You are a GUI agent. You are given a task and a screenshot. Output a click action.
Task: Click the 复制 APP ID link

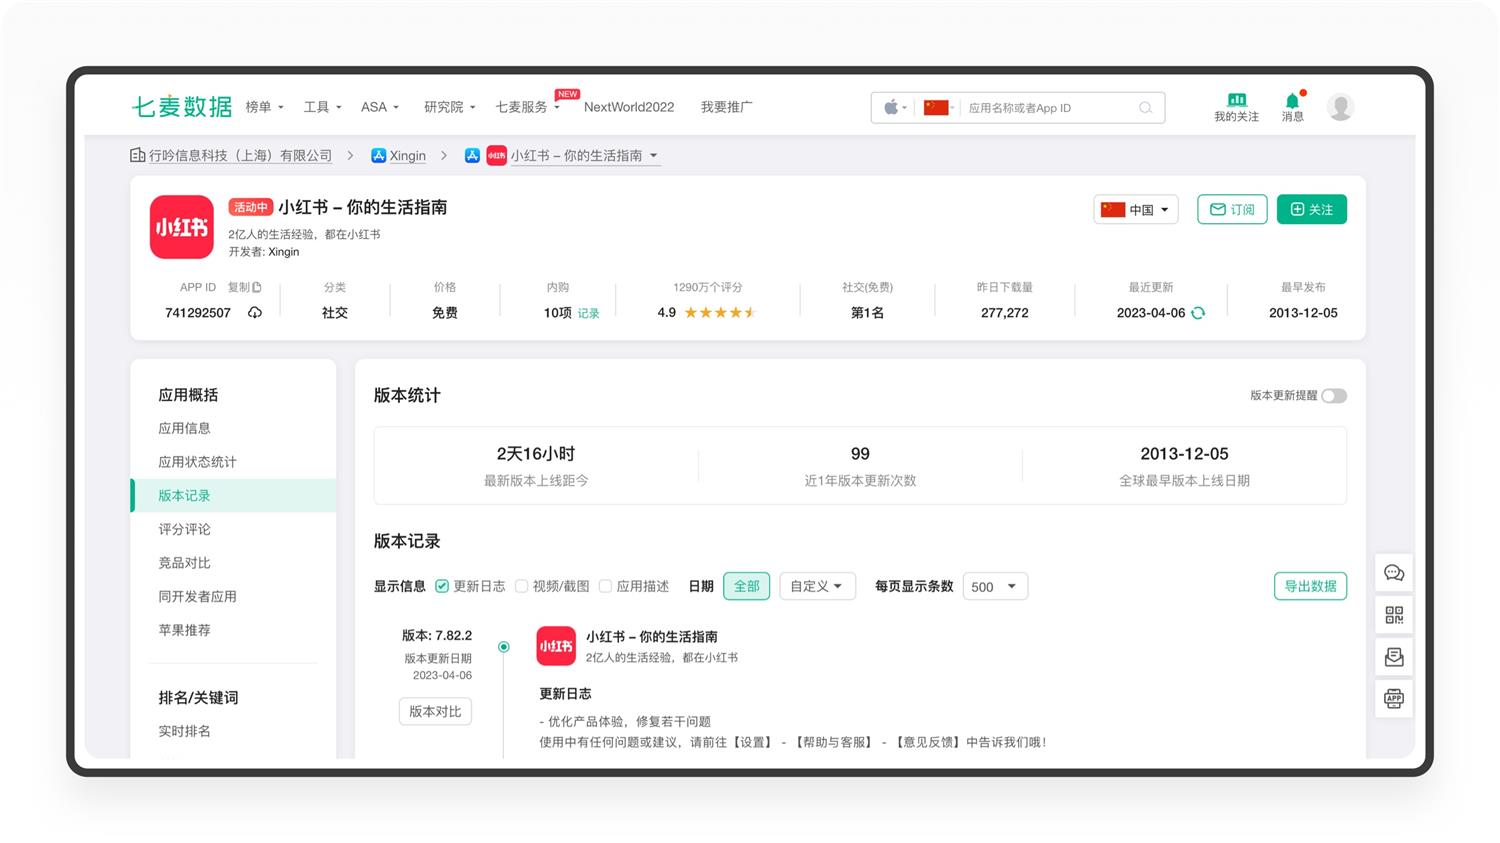238,287
